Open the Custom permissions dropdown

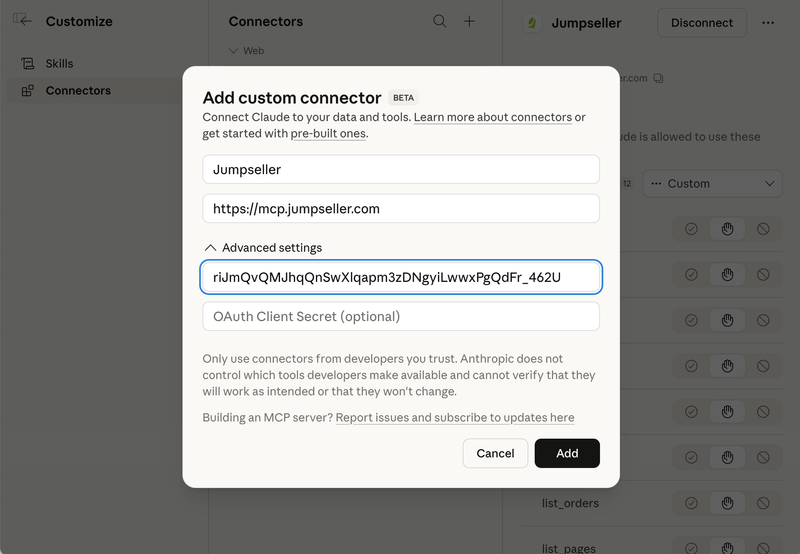point(712,184)
